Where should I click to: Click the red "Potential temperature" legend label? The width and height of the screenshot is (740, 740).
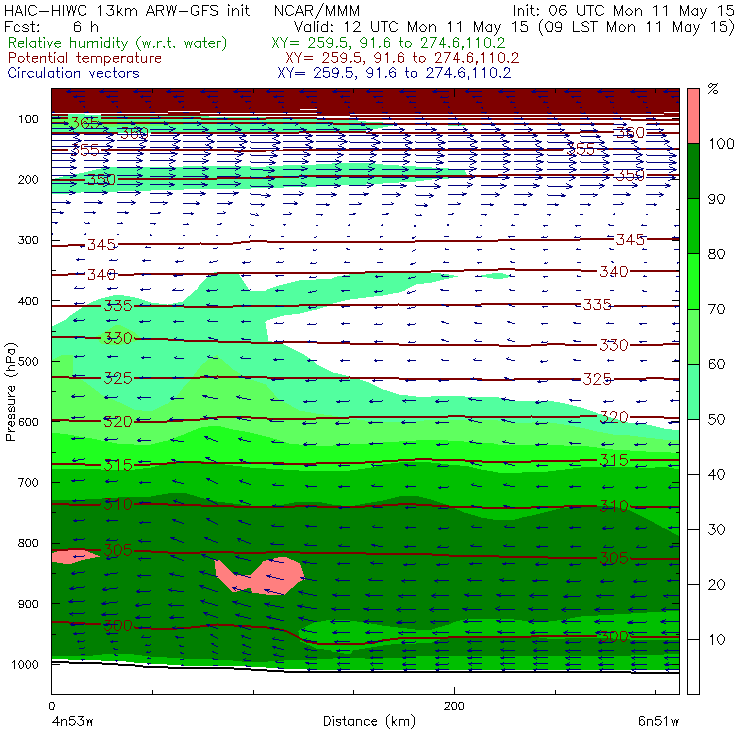coord(84,58)
